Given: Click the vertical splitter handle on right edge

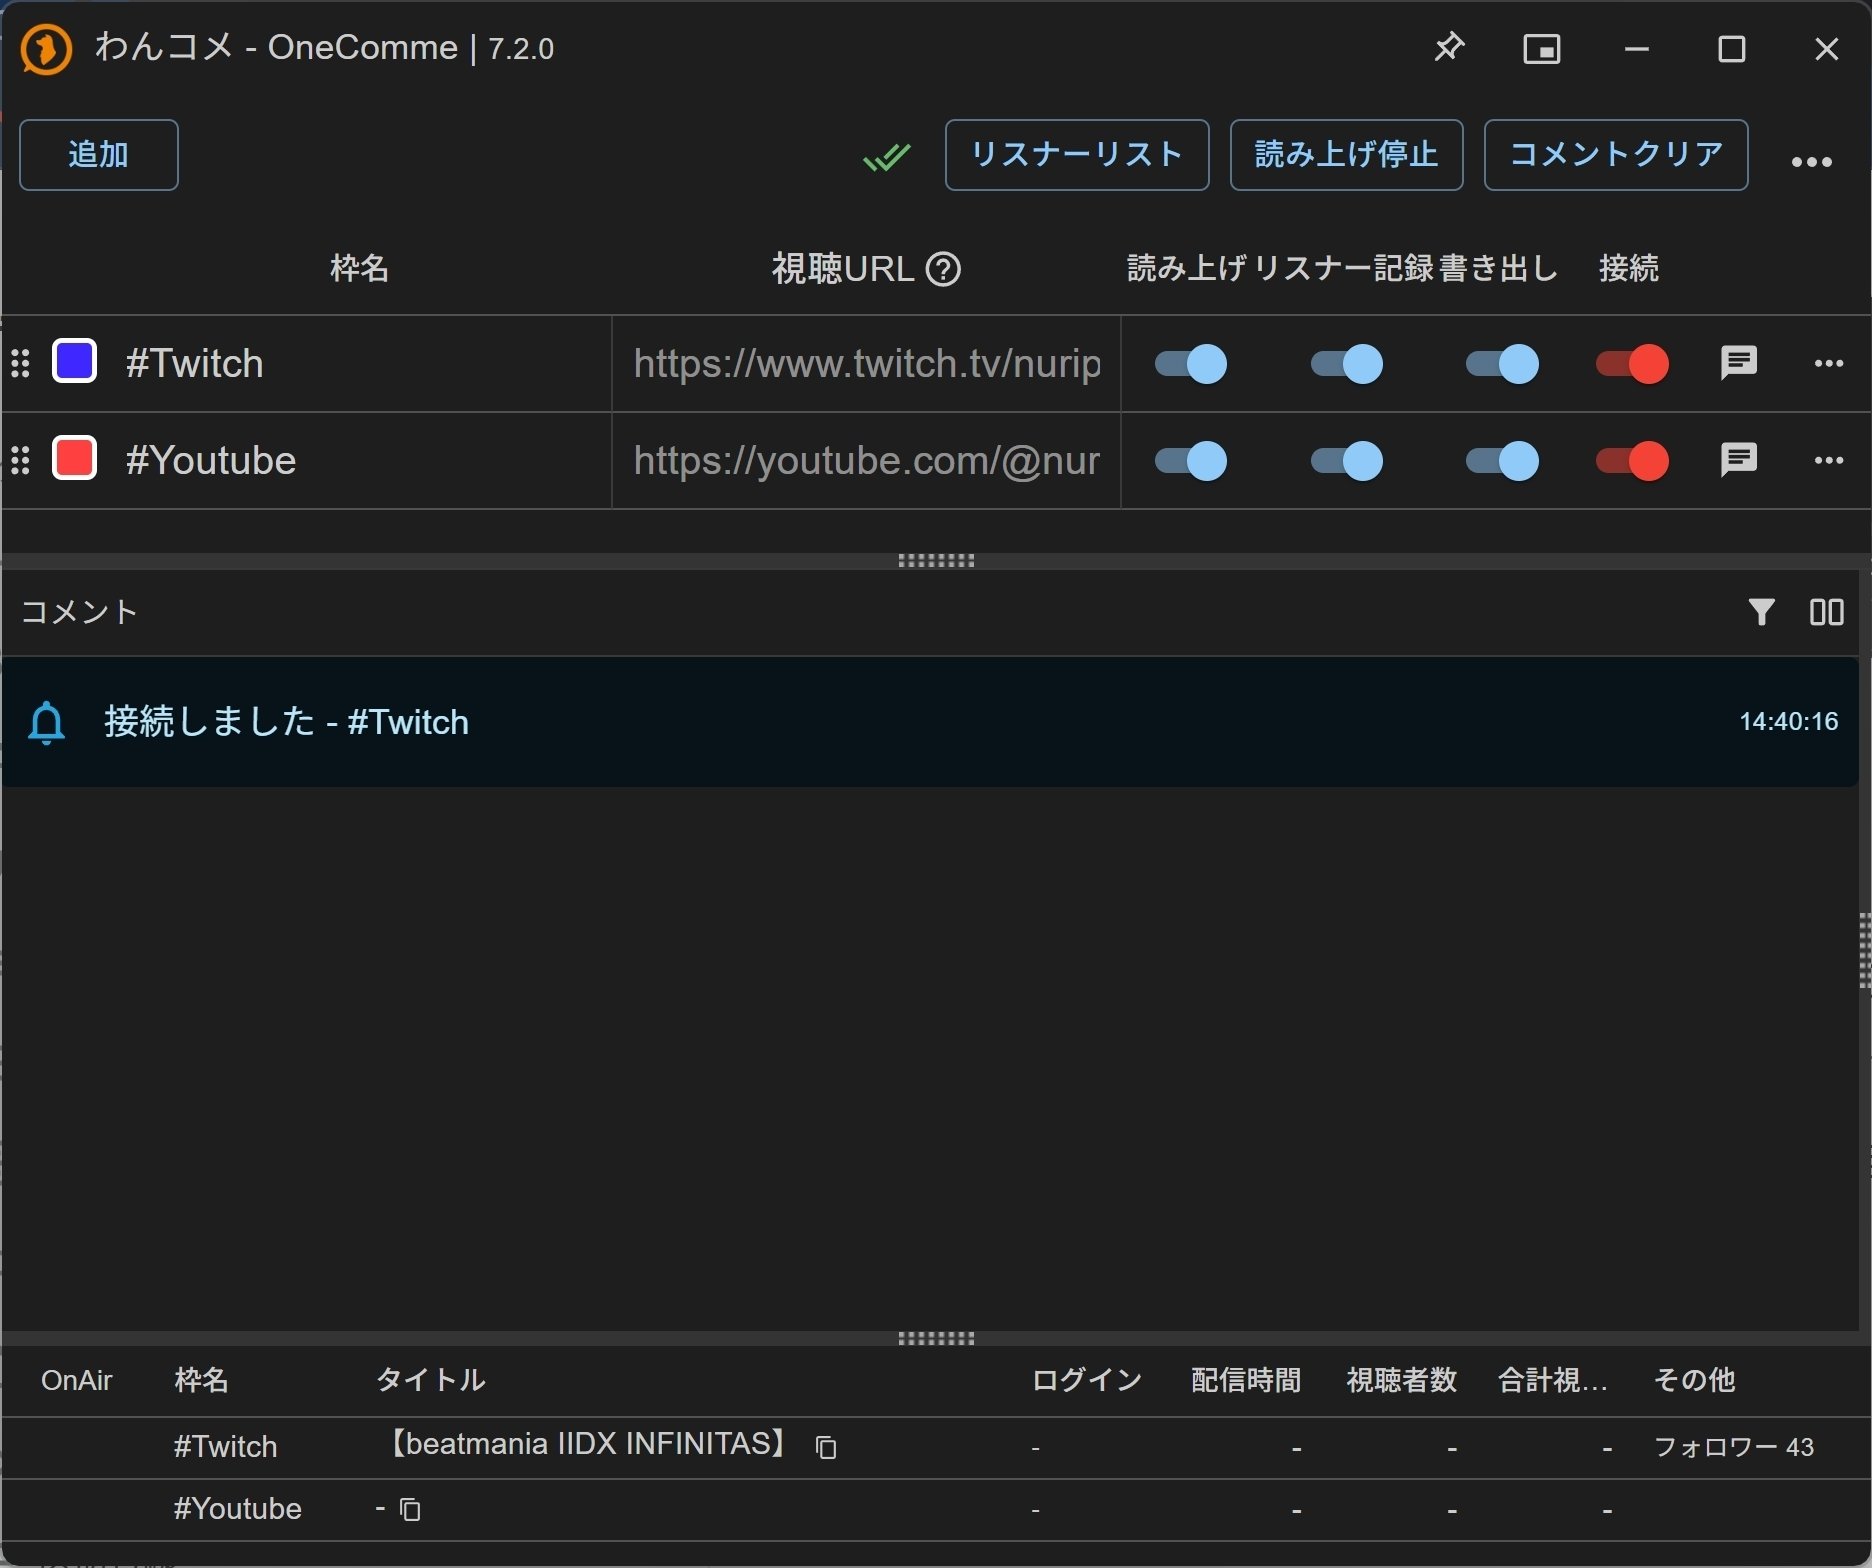Looking at the screenshot, I should 1865,950.
